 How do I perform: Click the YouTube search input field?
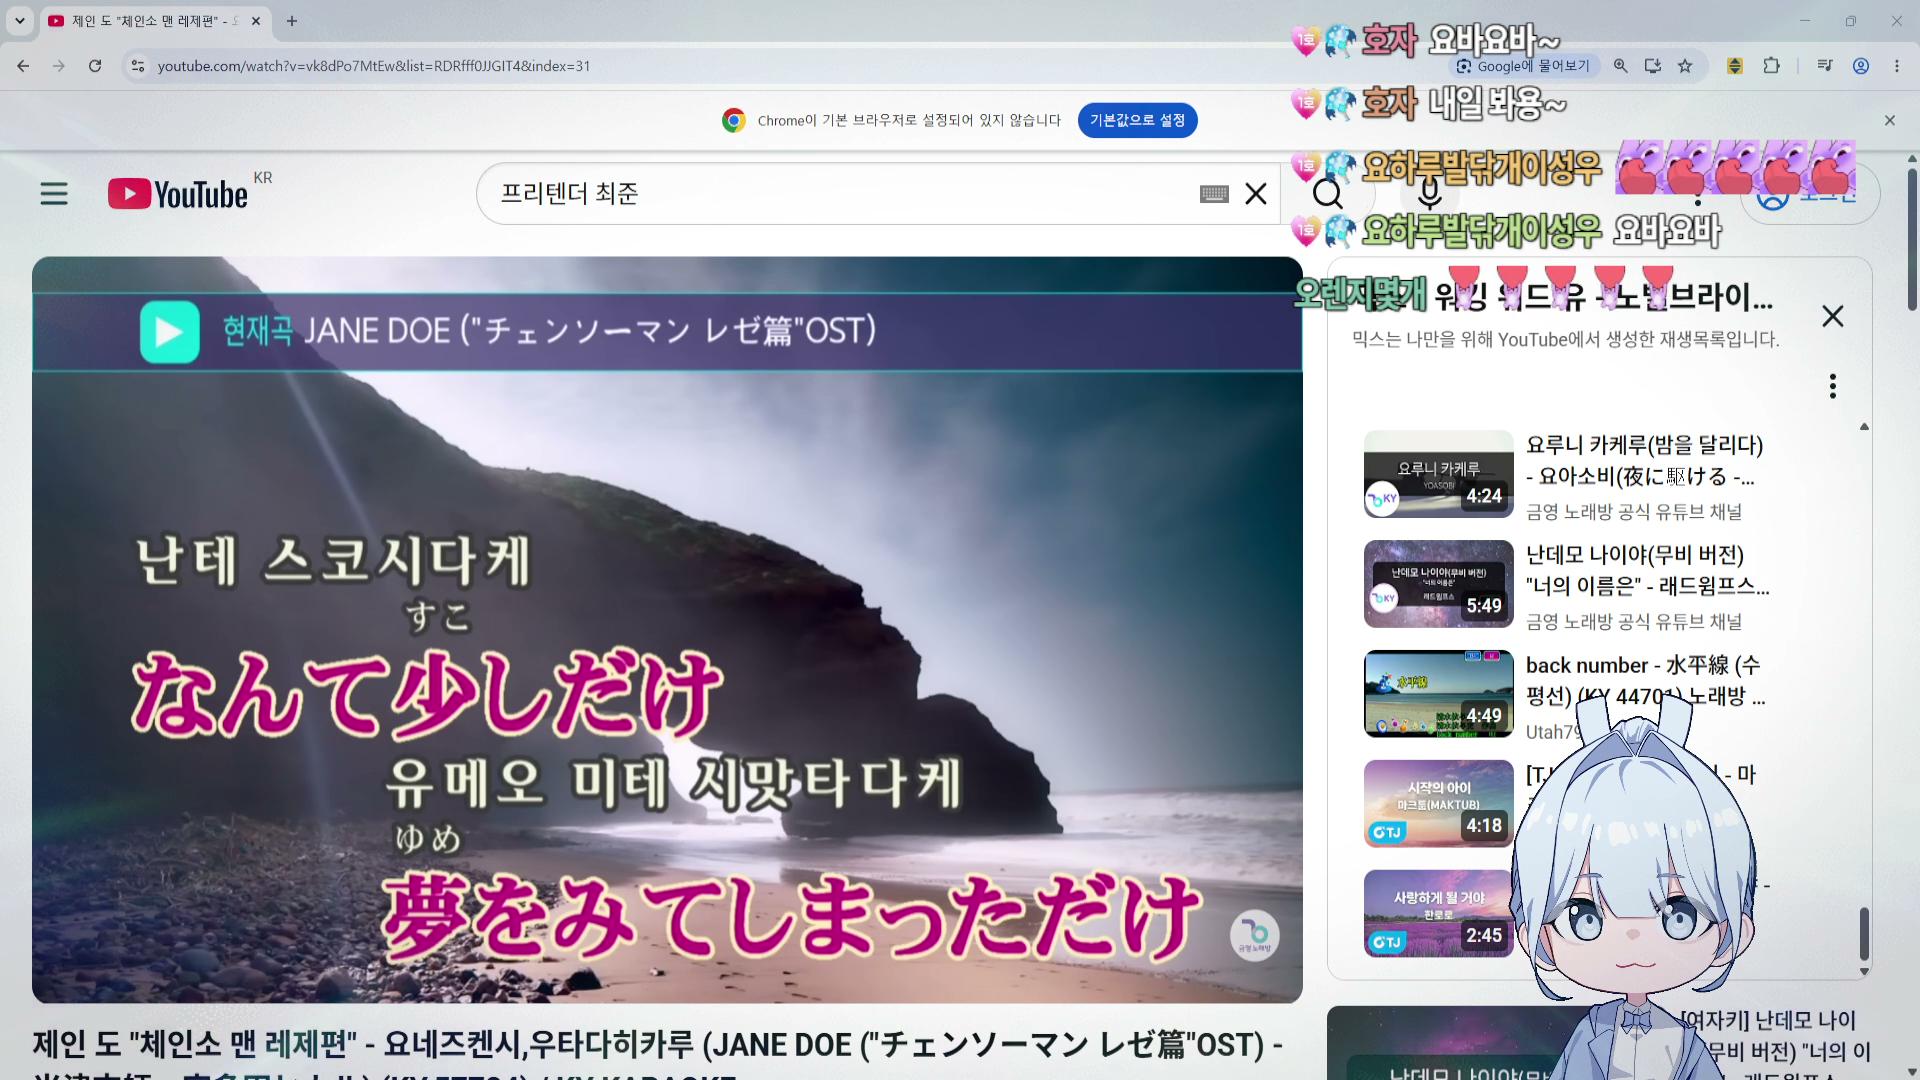tap(840, 193)
